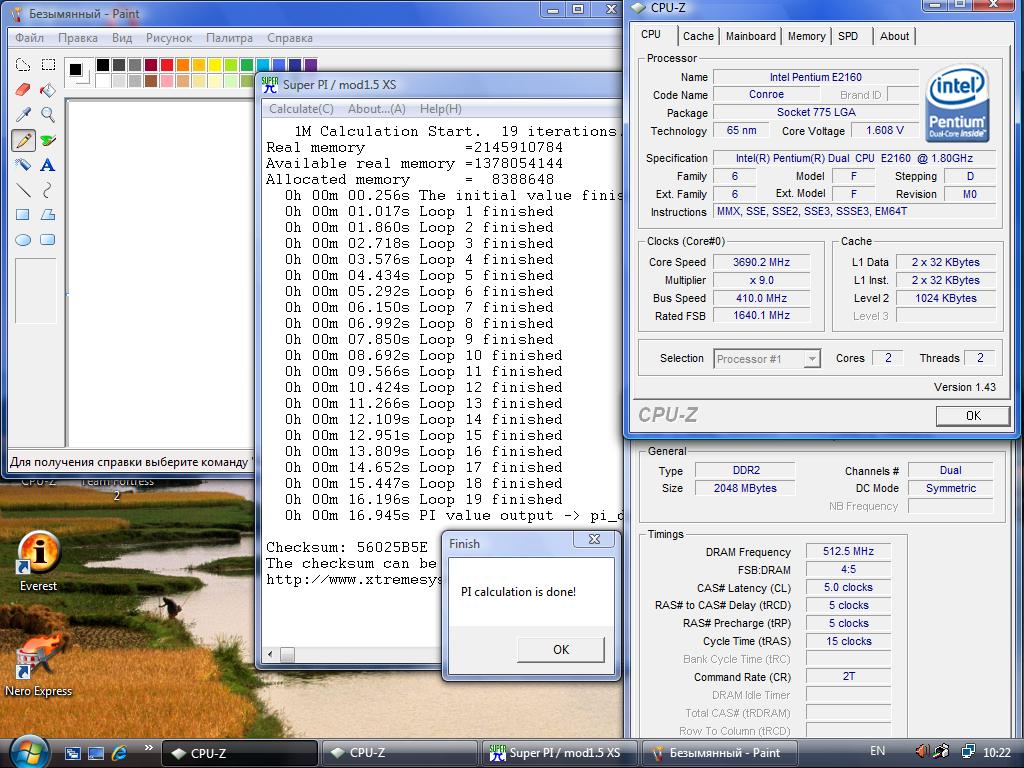Screen dimensions: 1024x768
Task: Activate the Magnifier tool in Paint
Action: pos(48,115)
